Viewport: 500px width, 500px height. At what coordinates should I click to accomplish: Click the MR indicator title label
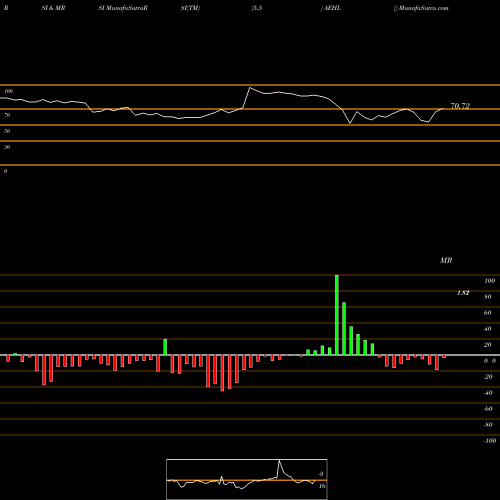(x=446, y=260)
